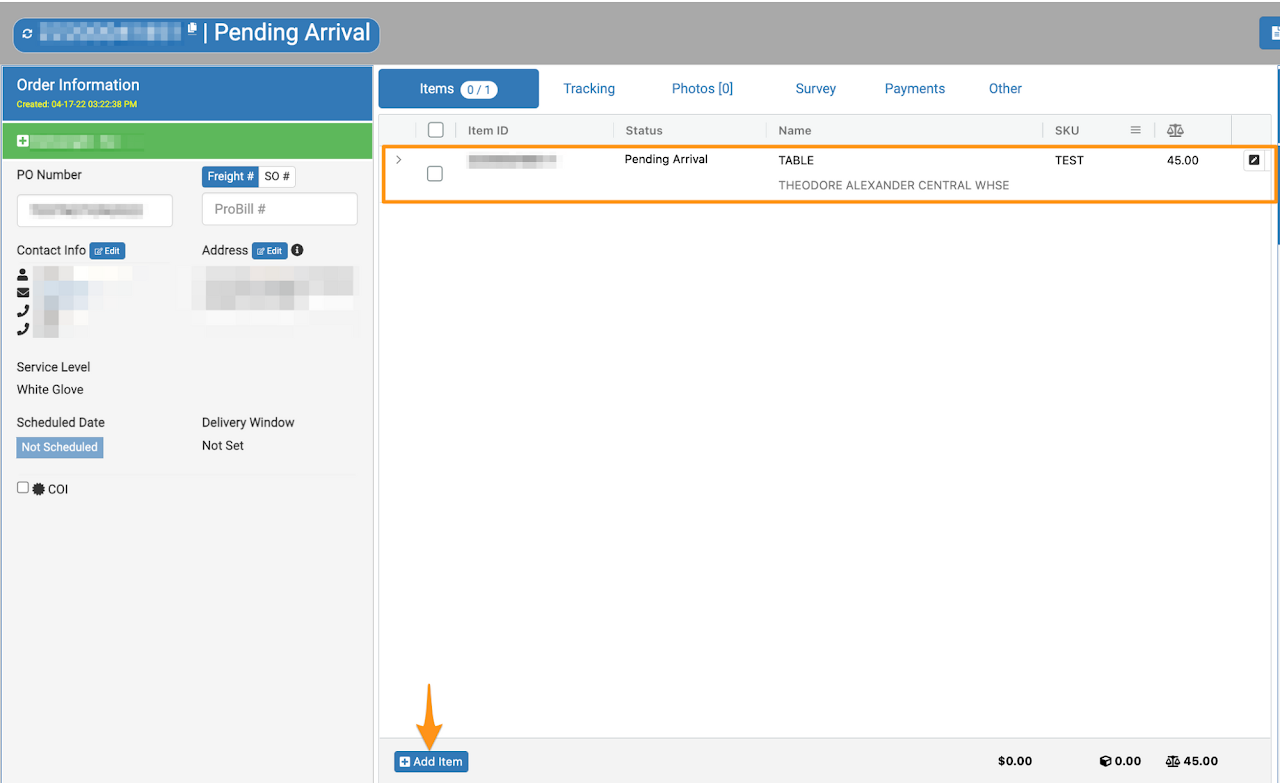Edit the Address

tap(269, 251)
